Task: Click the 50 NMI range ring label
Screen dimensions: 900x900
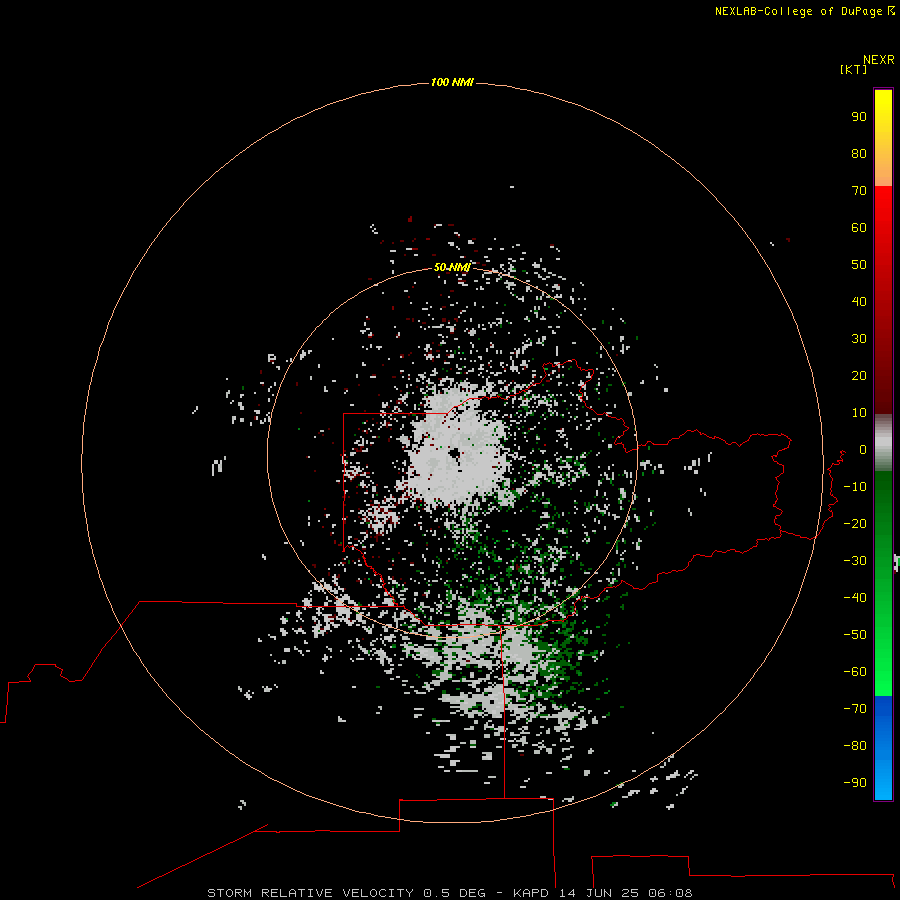Action: pos(452,267)
